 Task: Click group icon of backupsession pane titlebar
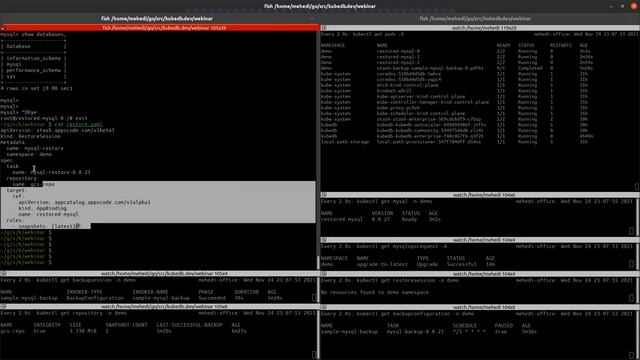coord(3,273)
